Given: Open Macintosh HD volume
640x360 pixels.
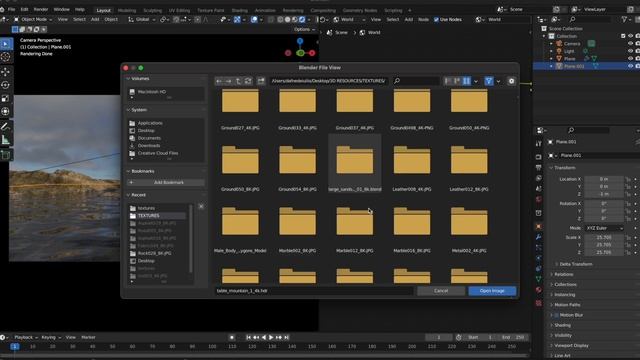Looking at the screenshot, I should [x=151, y=92].
